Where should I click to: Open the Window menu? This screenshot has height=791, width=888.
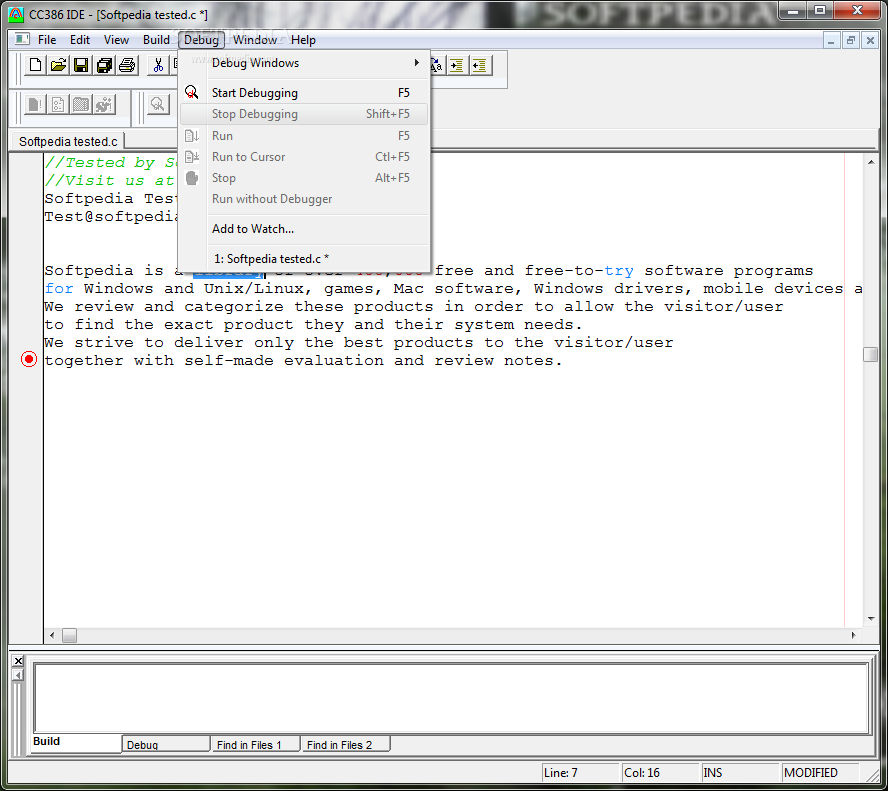pyautogui.click(x=255, y=40)
